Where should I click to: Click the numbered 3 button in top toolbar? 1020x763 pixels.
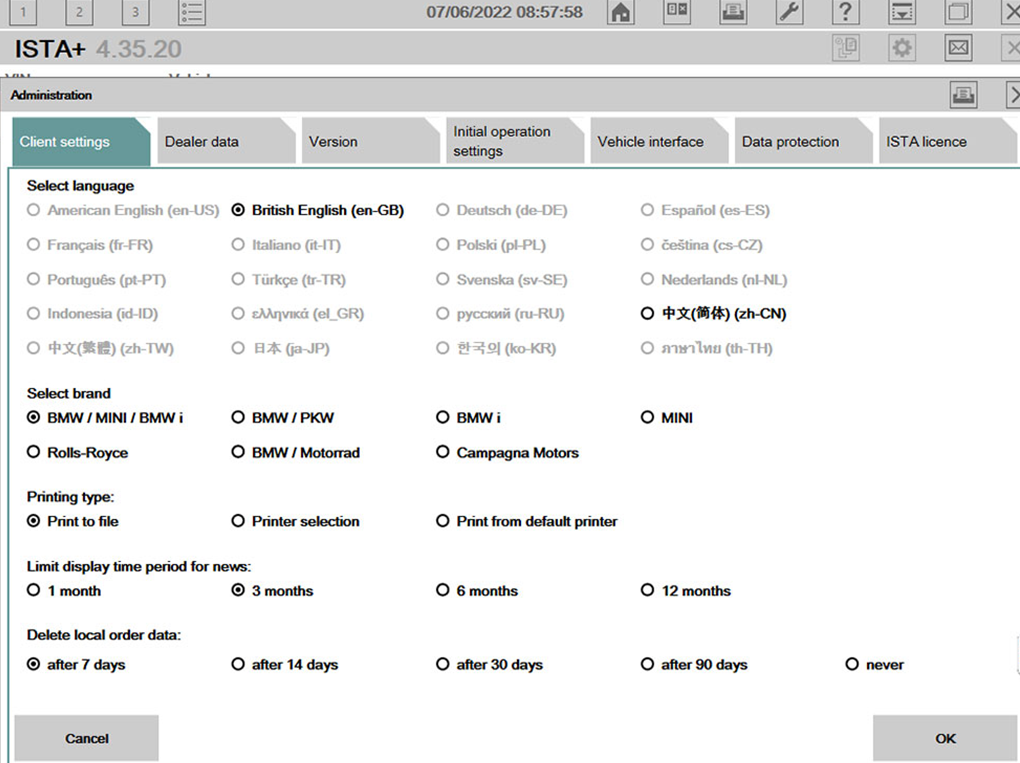tap(135, 12)
